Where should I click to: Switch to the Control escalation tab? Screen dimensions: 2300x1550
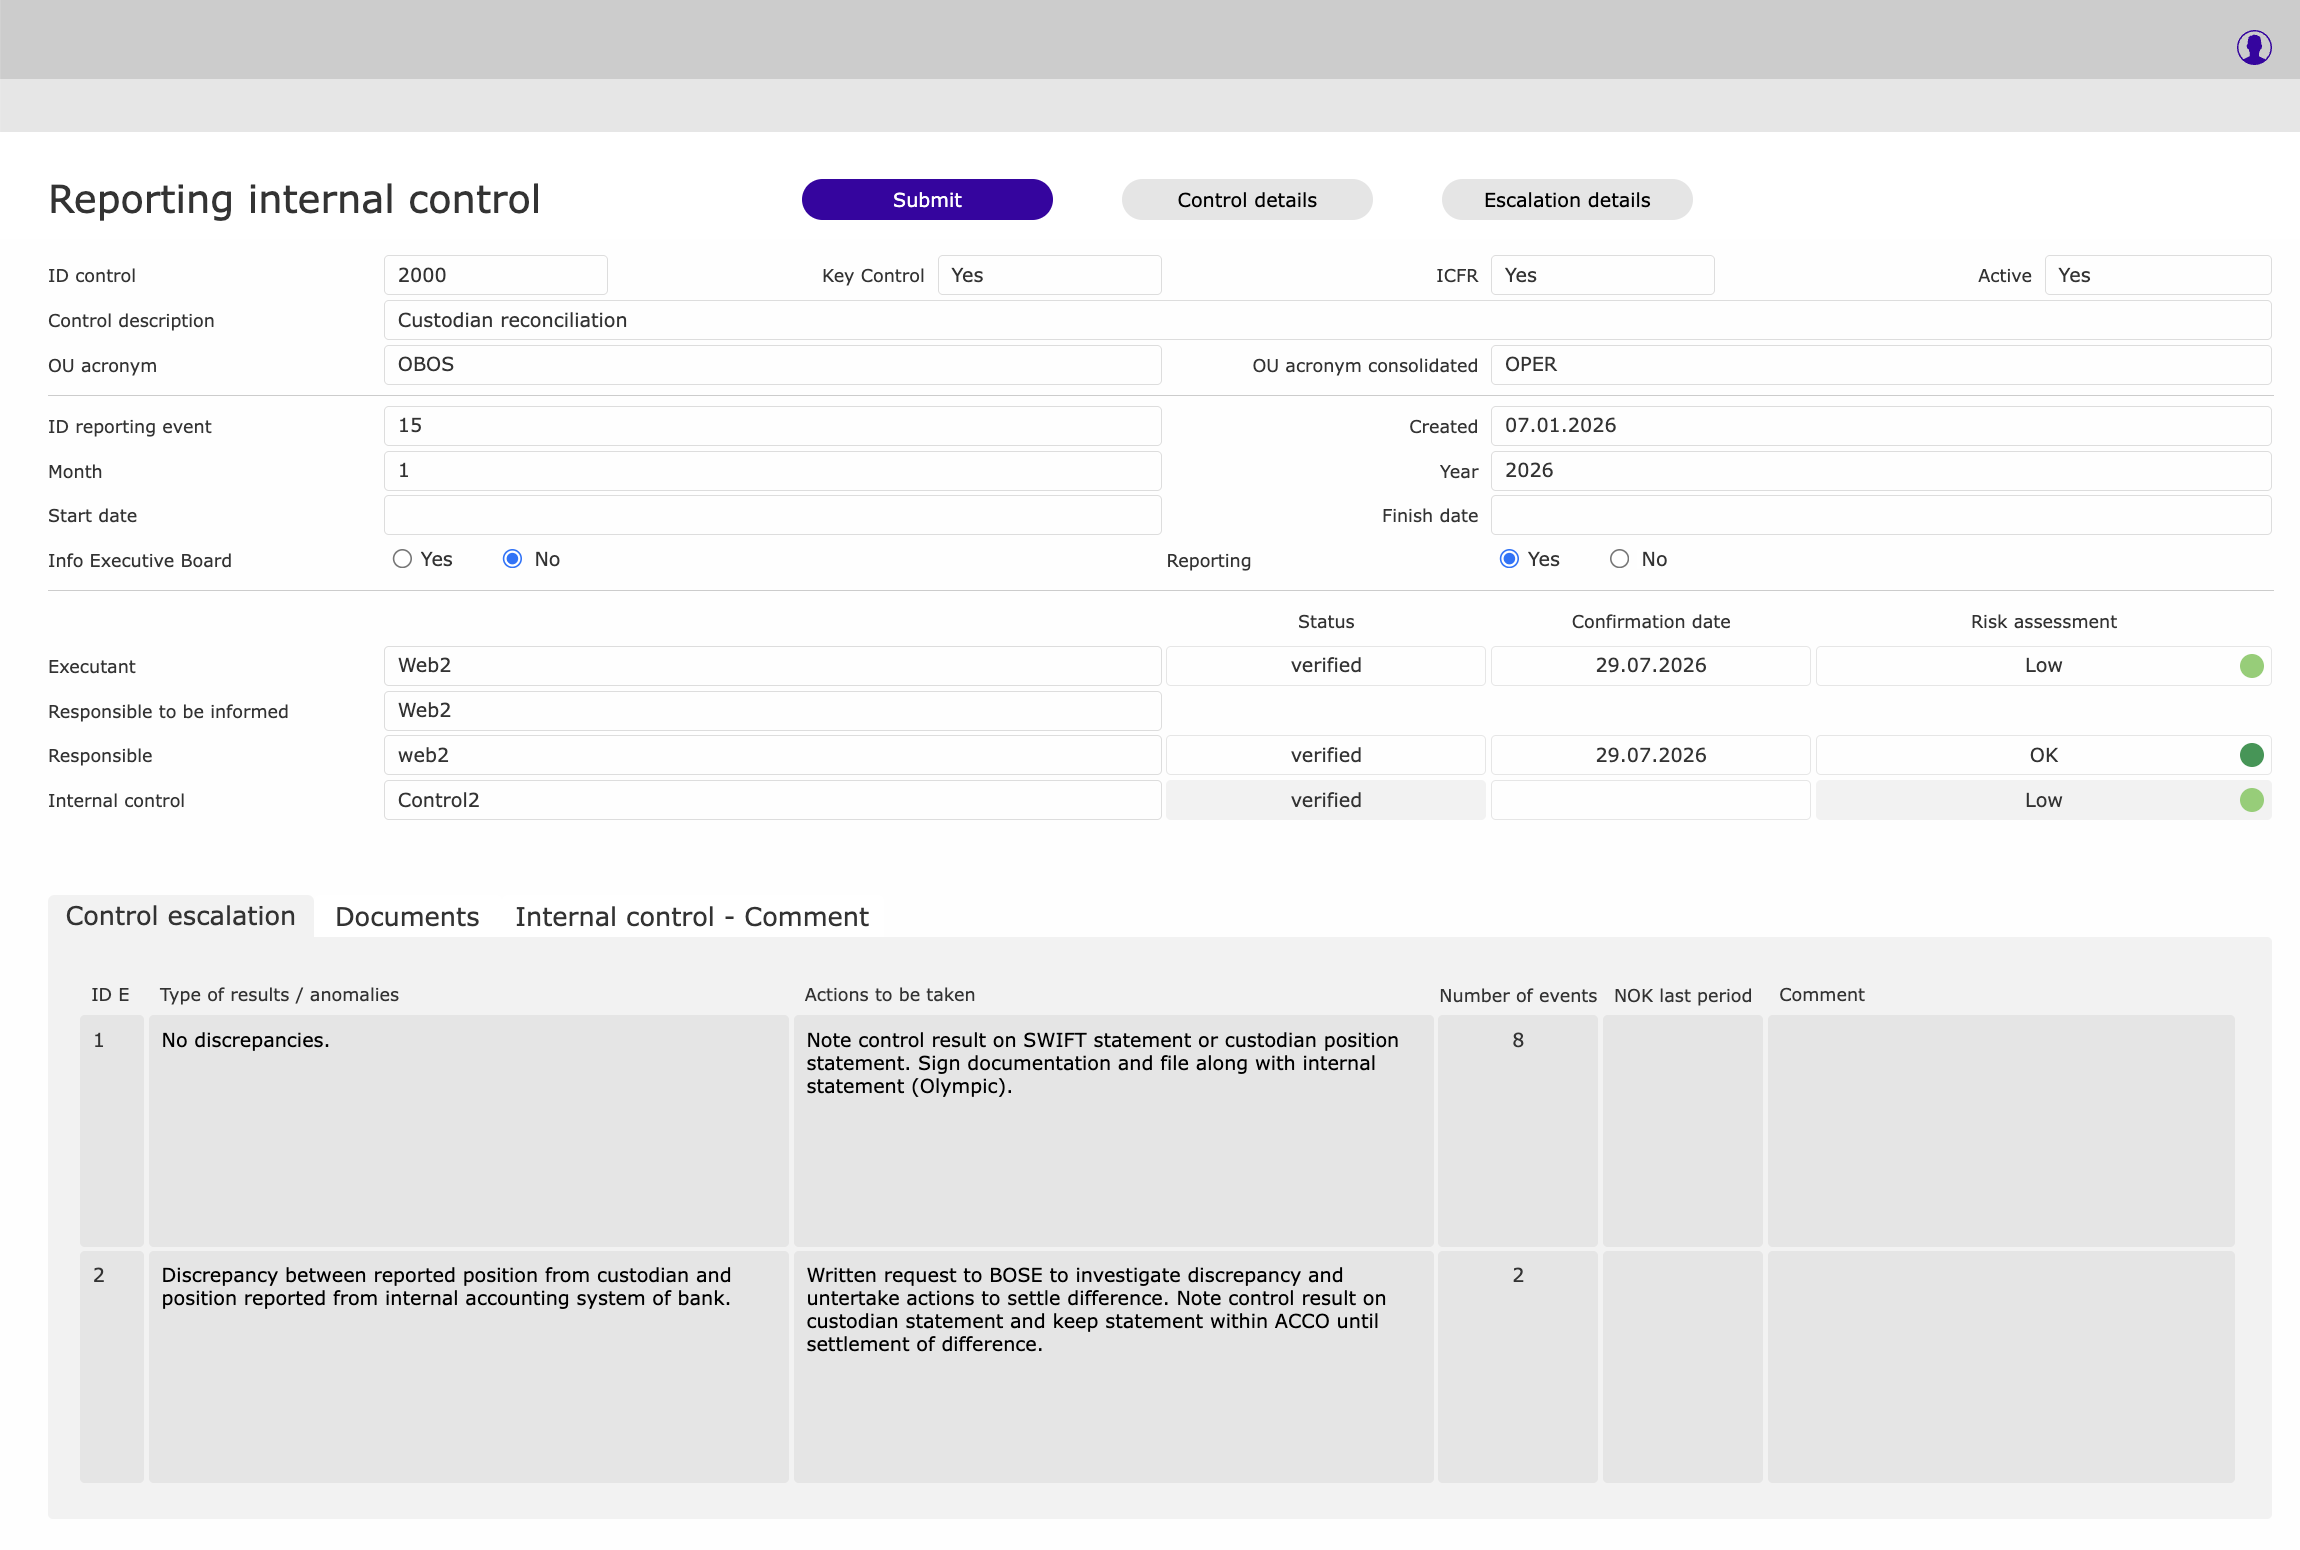[x=181, y=916]
